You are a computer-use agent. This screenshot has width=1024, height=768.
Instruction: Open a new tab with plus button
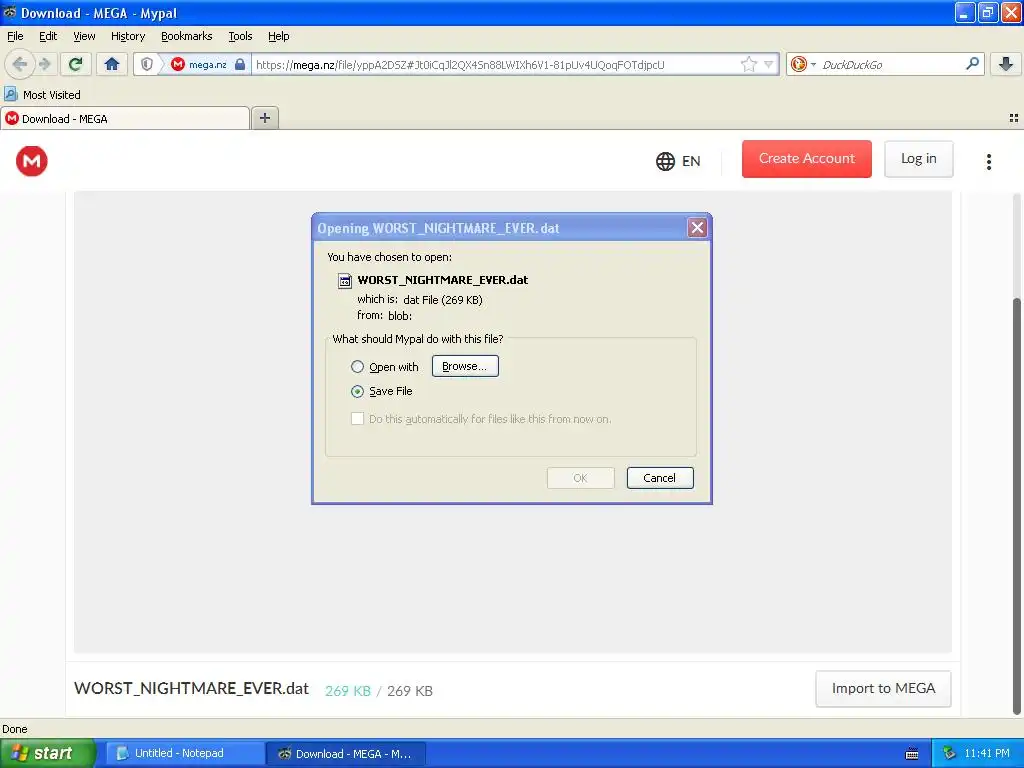coord(264,118)
